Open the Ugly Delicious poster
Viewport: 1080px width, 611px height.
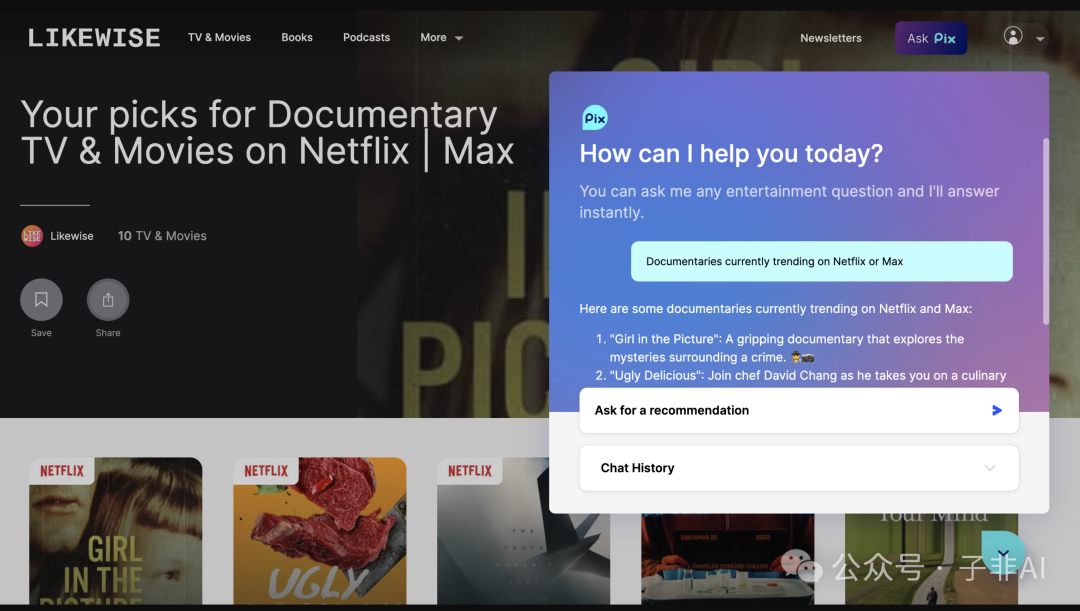(x=320, y=531)
